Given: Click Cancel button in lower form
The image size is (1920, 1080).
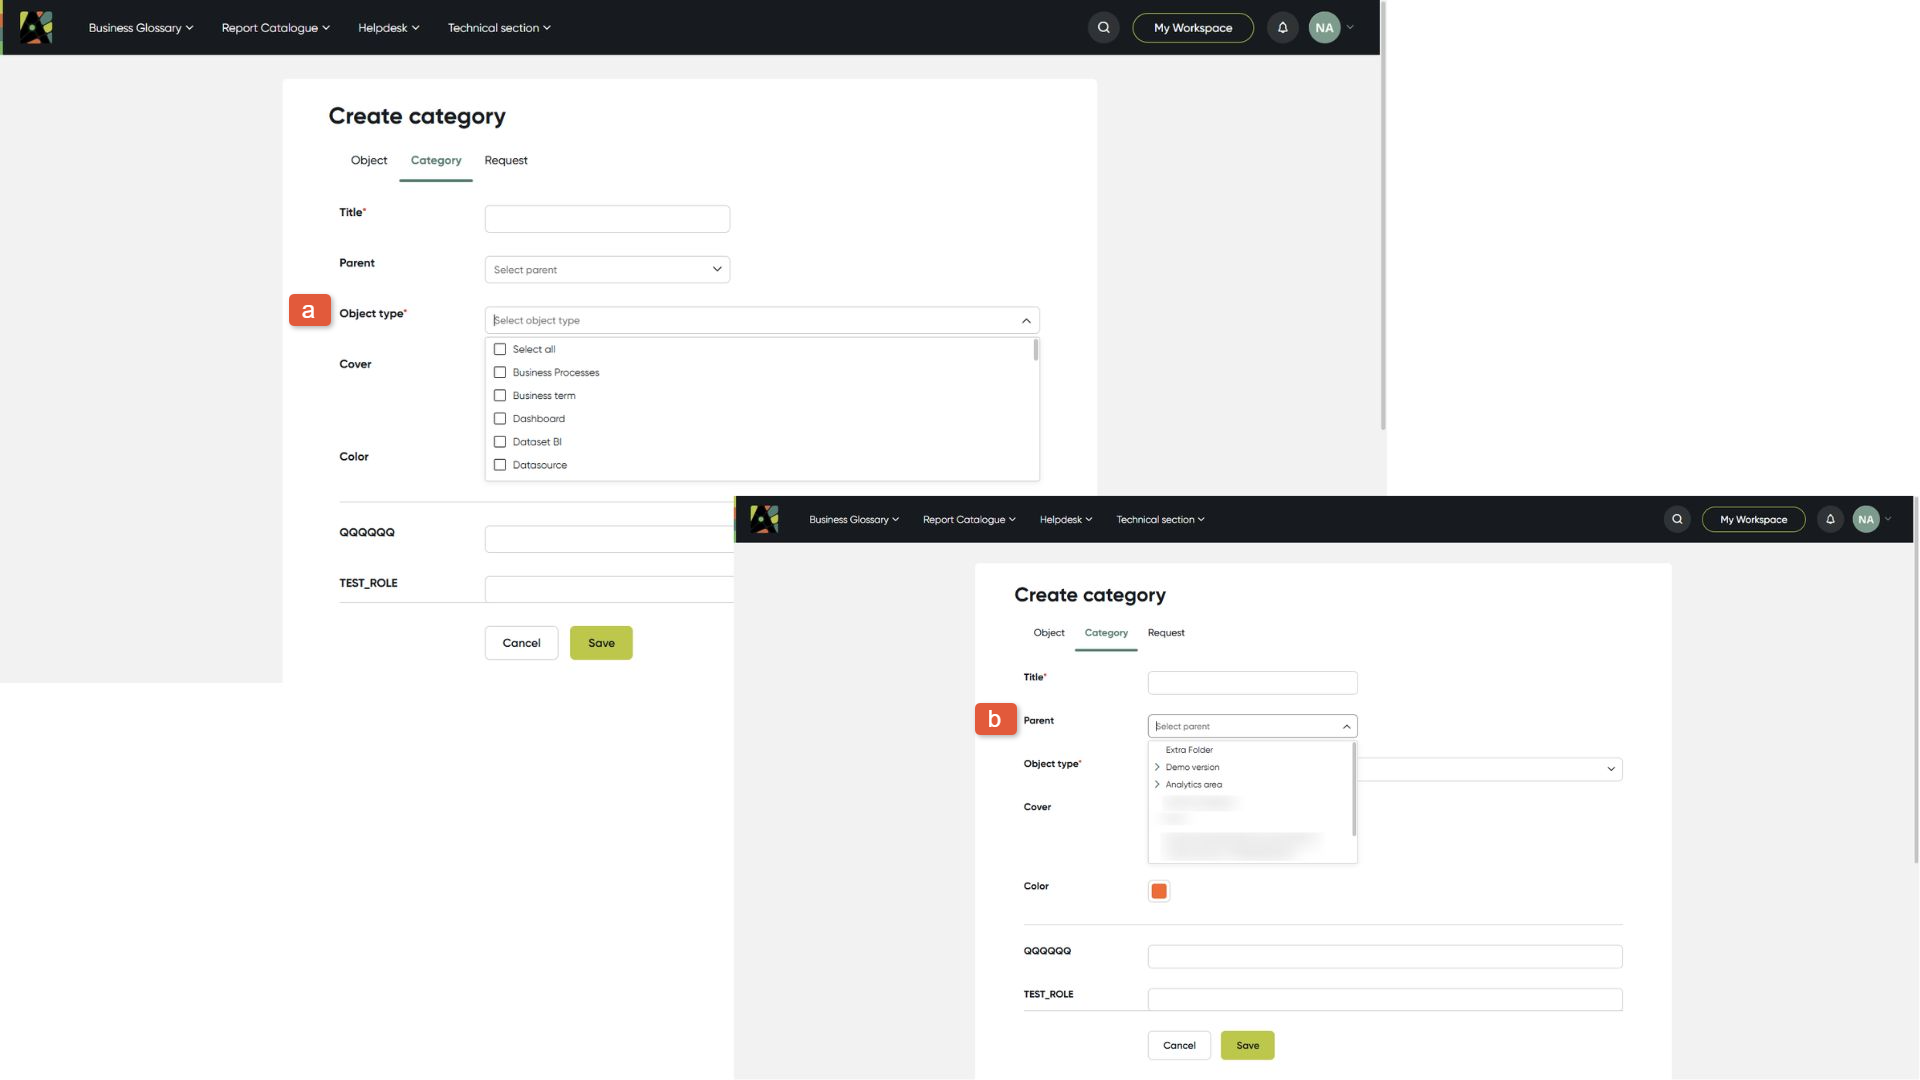Looking at the screenshot, I should coord(1179,1045).
